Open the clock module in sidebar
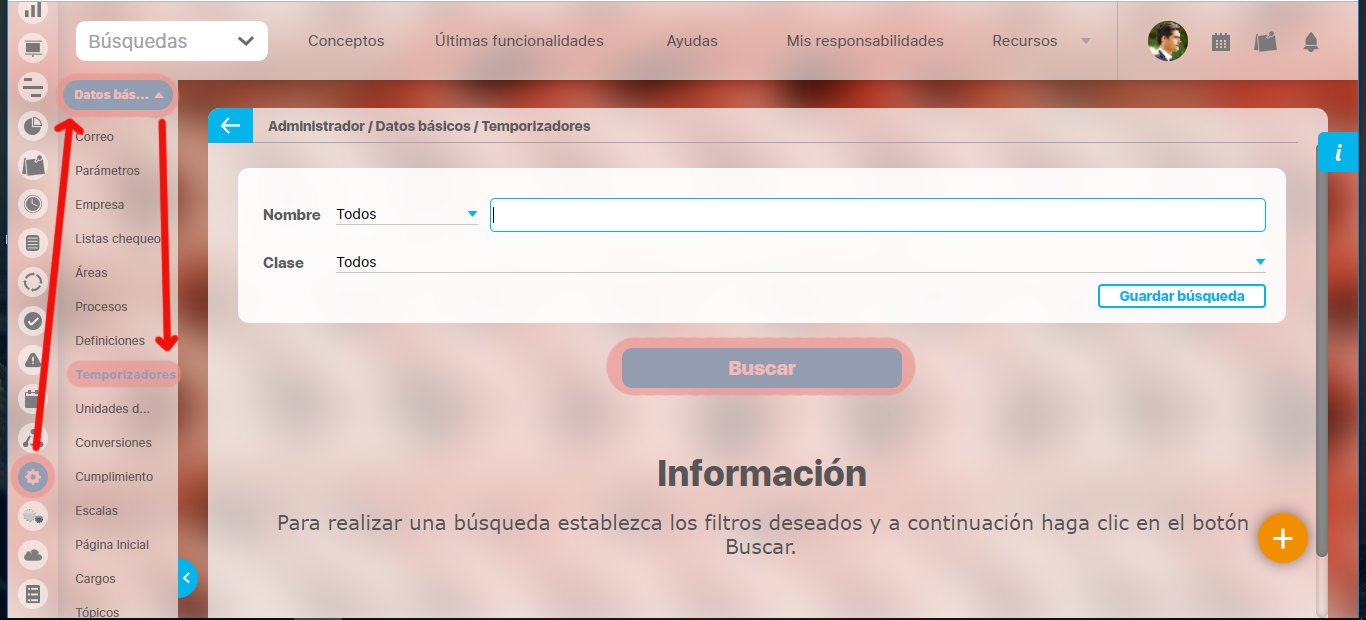 pyautogui.click(x=33, y=204)
